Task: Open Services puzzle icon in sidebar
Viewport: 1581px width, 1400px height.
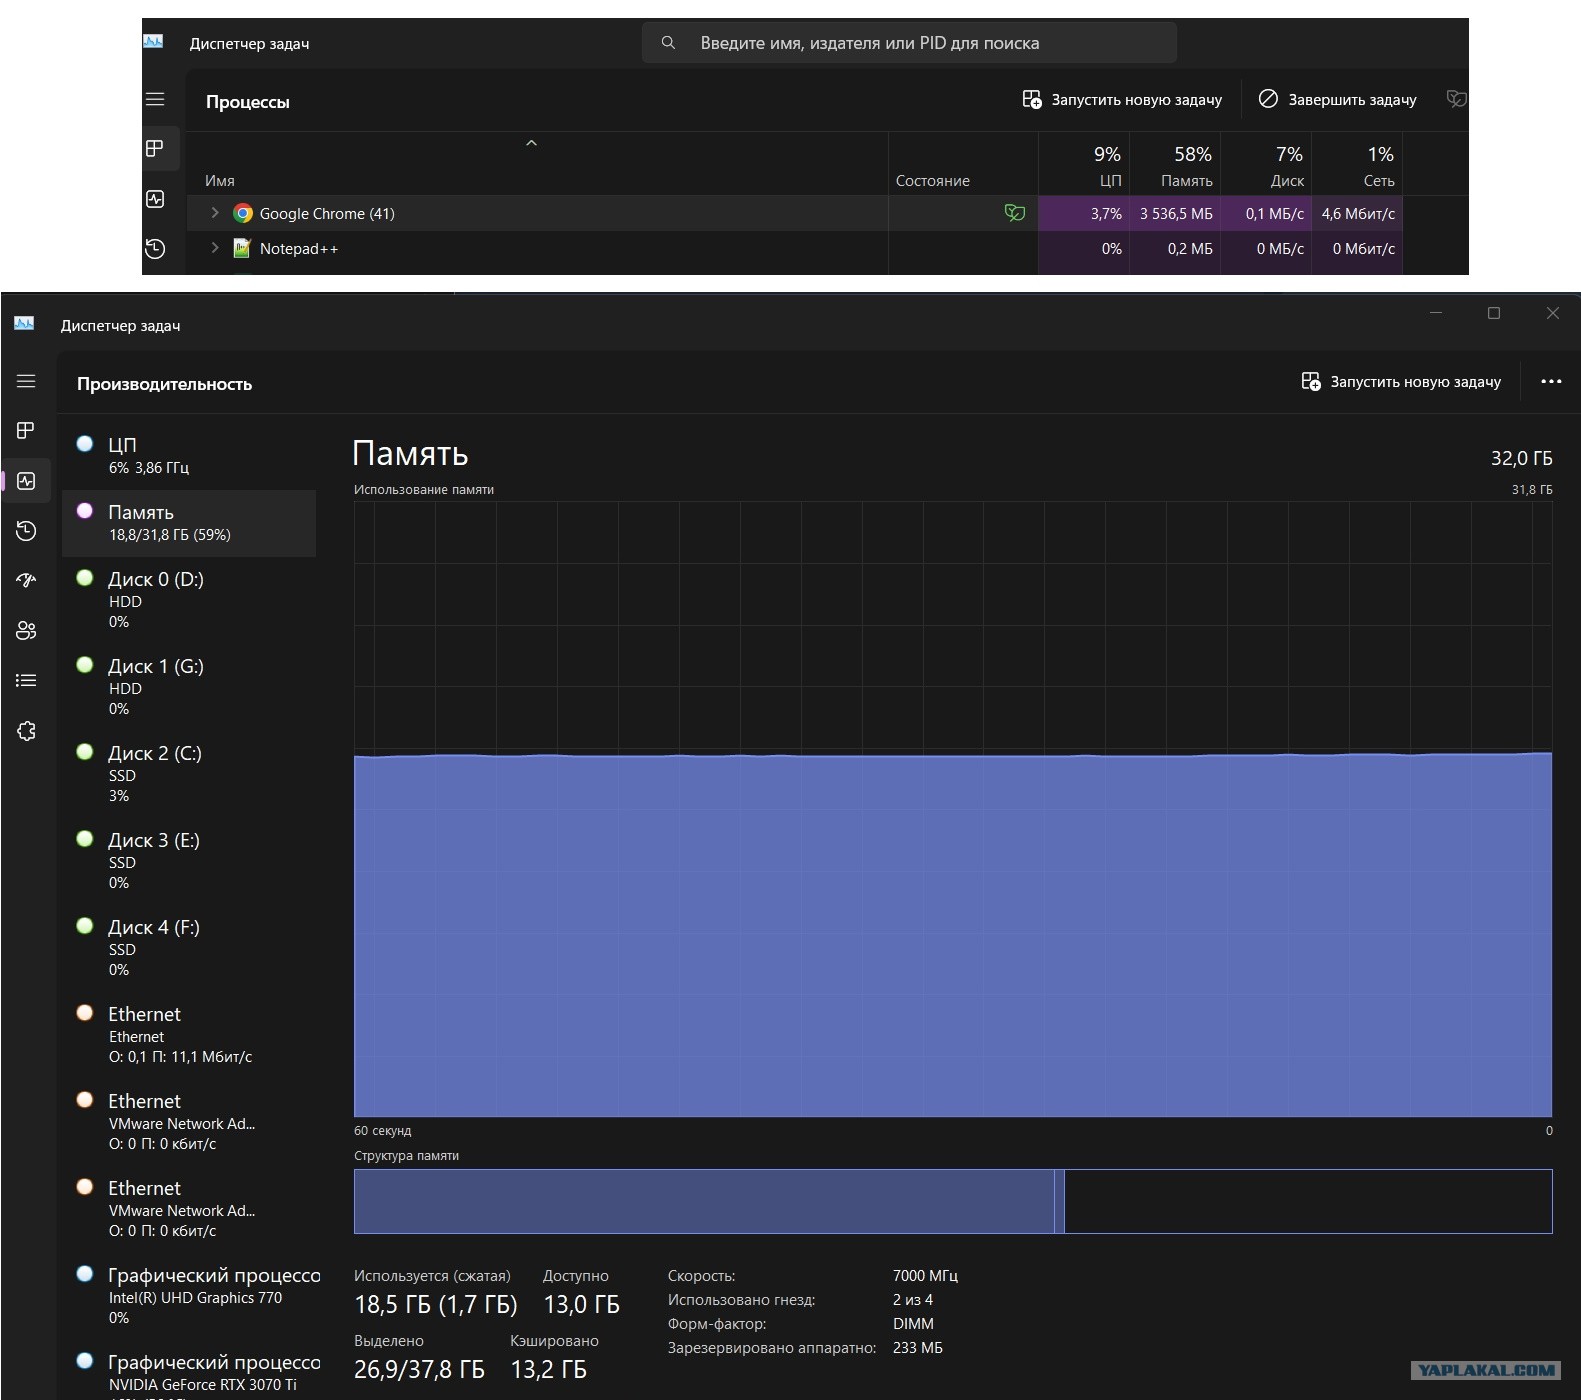Action: 26,731
